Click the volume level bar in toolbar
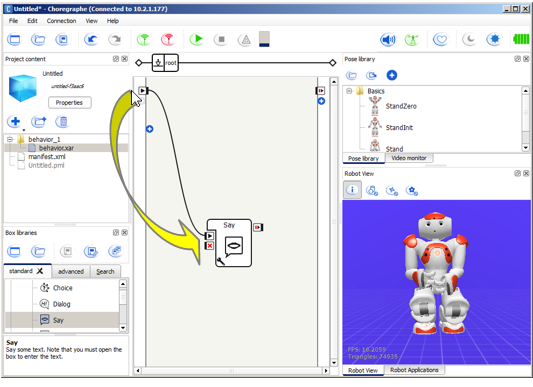Screen dimensions: 533x387 click(264, 39)
